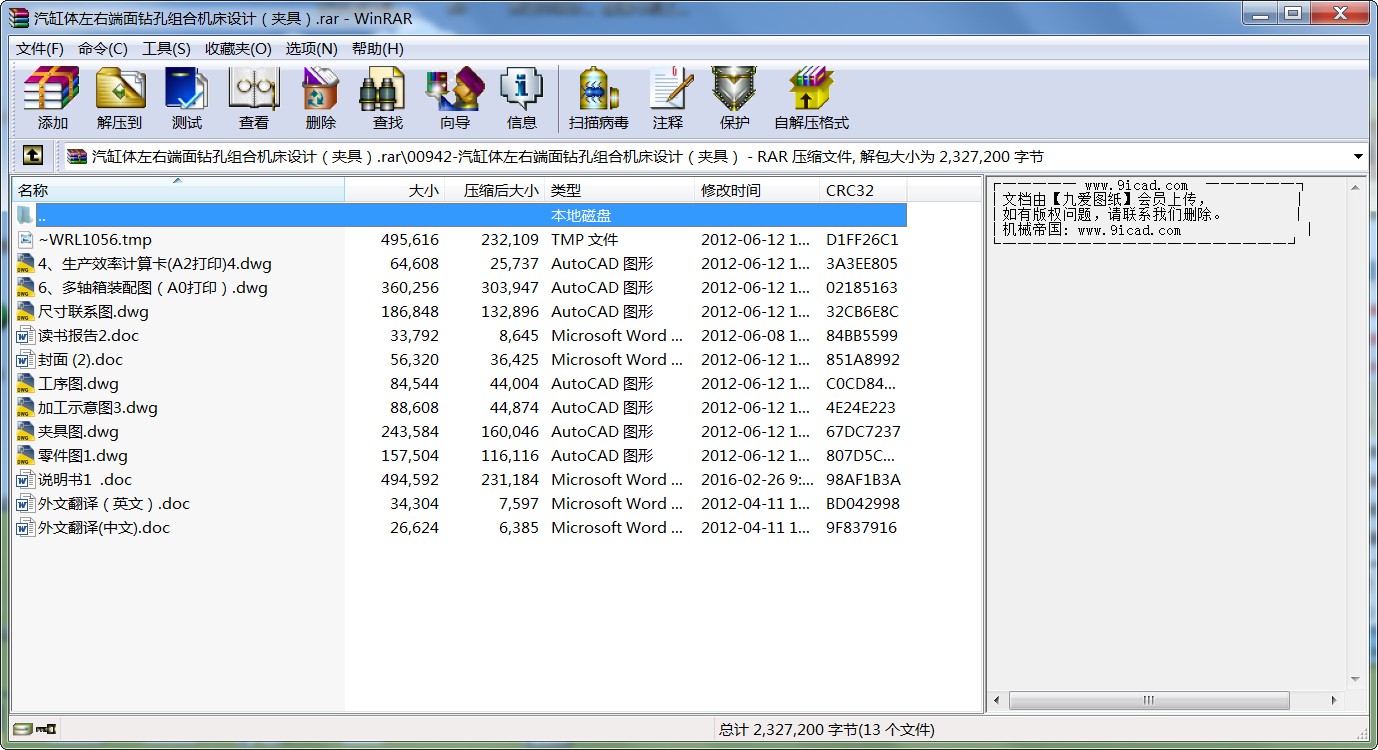Click the 查看 (View) toolbar icon

point(253,98)
